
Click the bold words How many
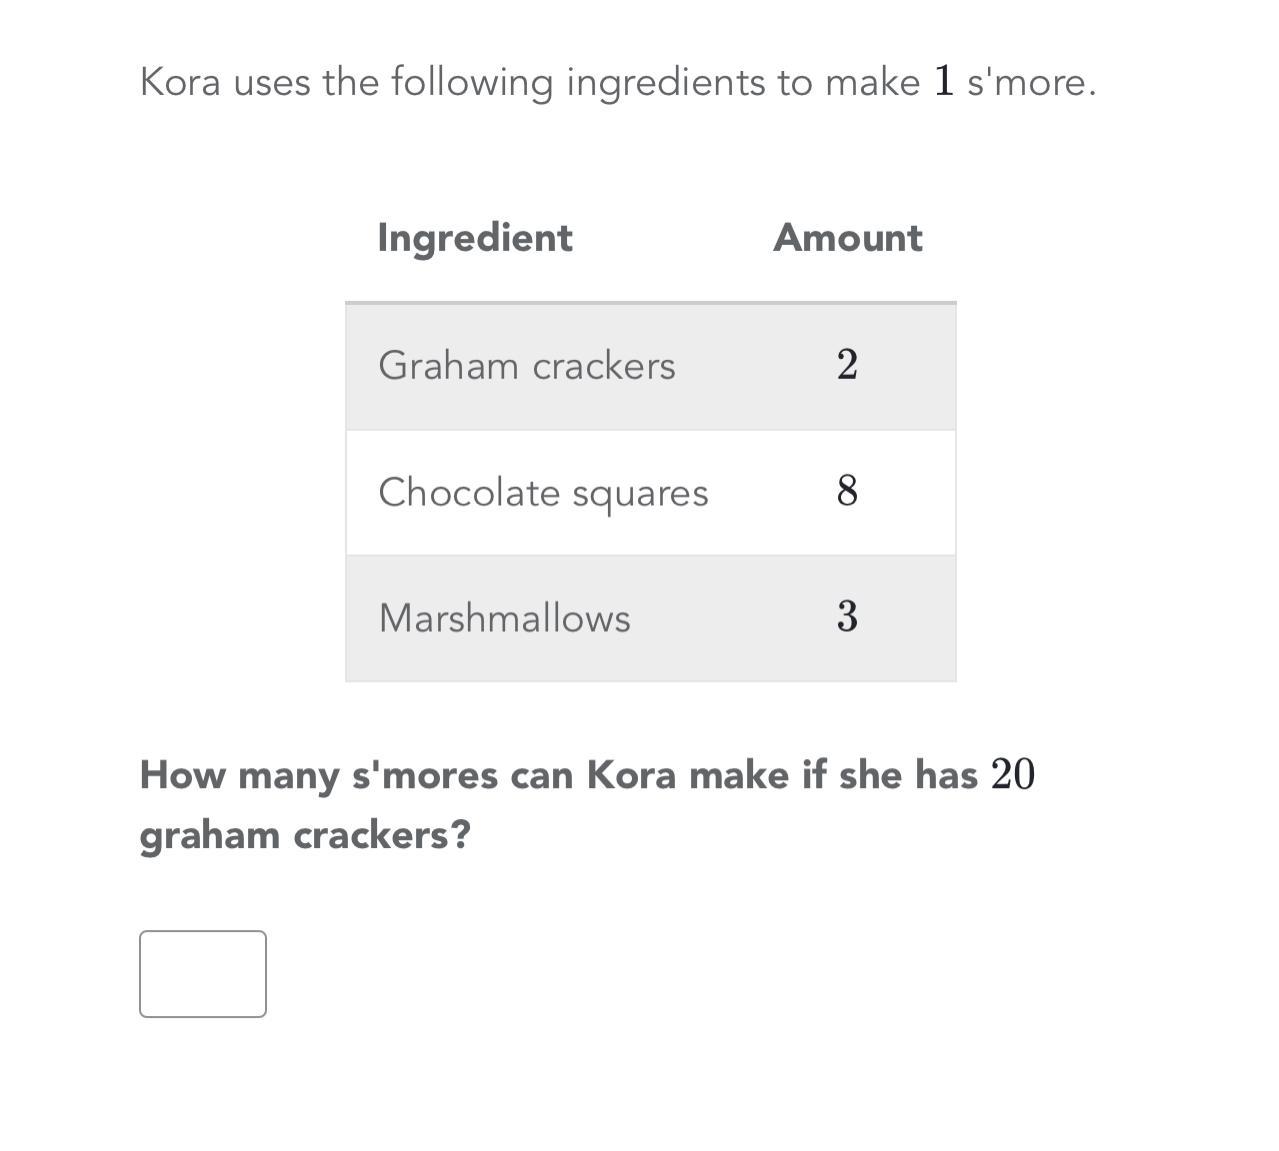(240, 776)
